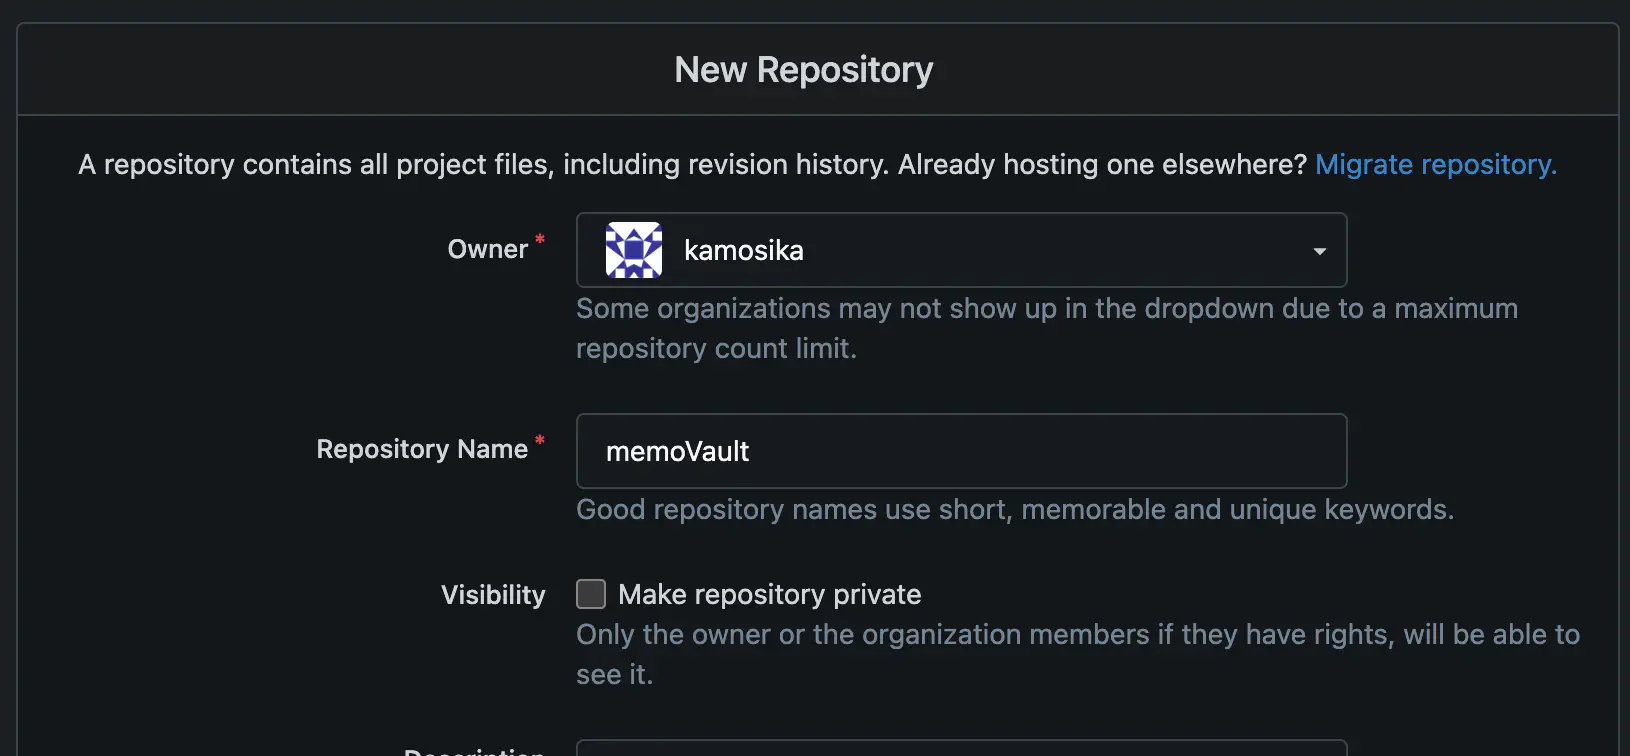
Task: Click the Visibility field label
Action: (x=493, y=595)
